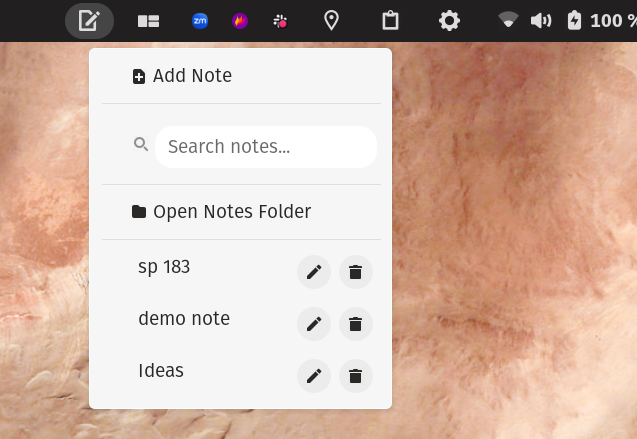Open the Slack tray icon
The height and width of the screenshot is (439, 637).
pos(280,21)
